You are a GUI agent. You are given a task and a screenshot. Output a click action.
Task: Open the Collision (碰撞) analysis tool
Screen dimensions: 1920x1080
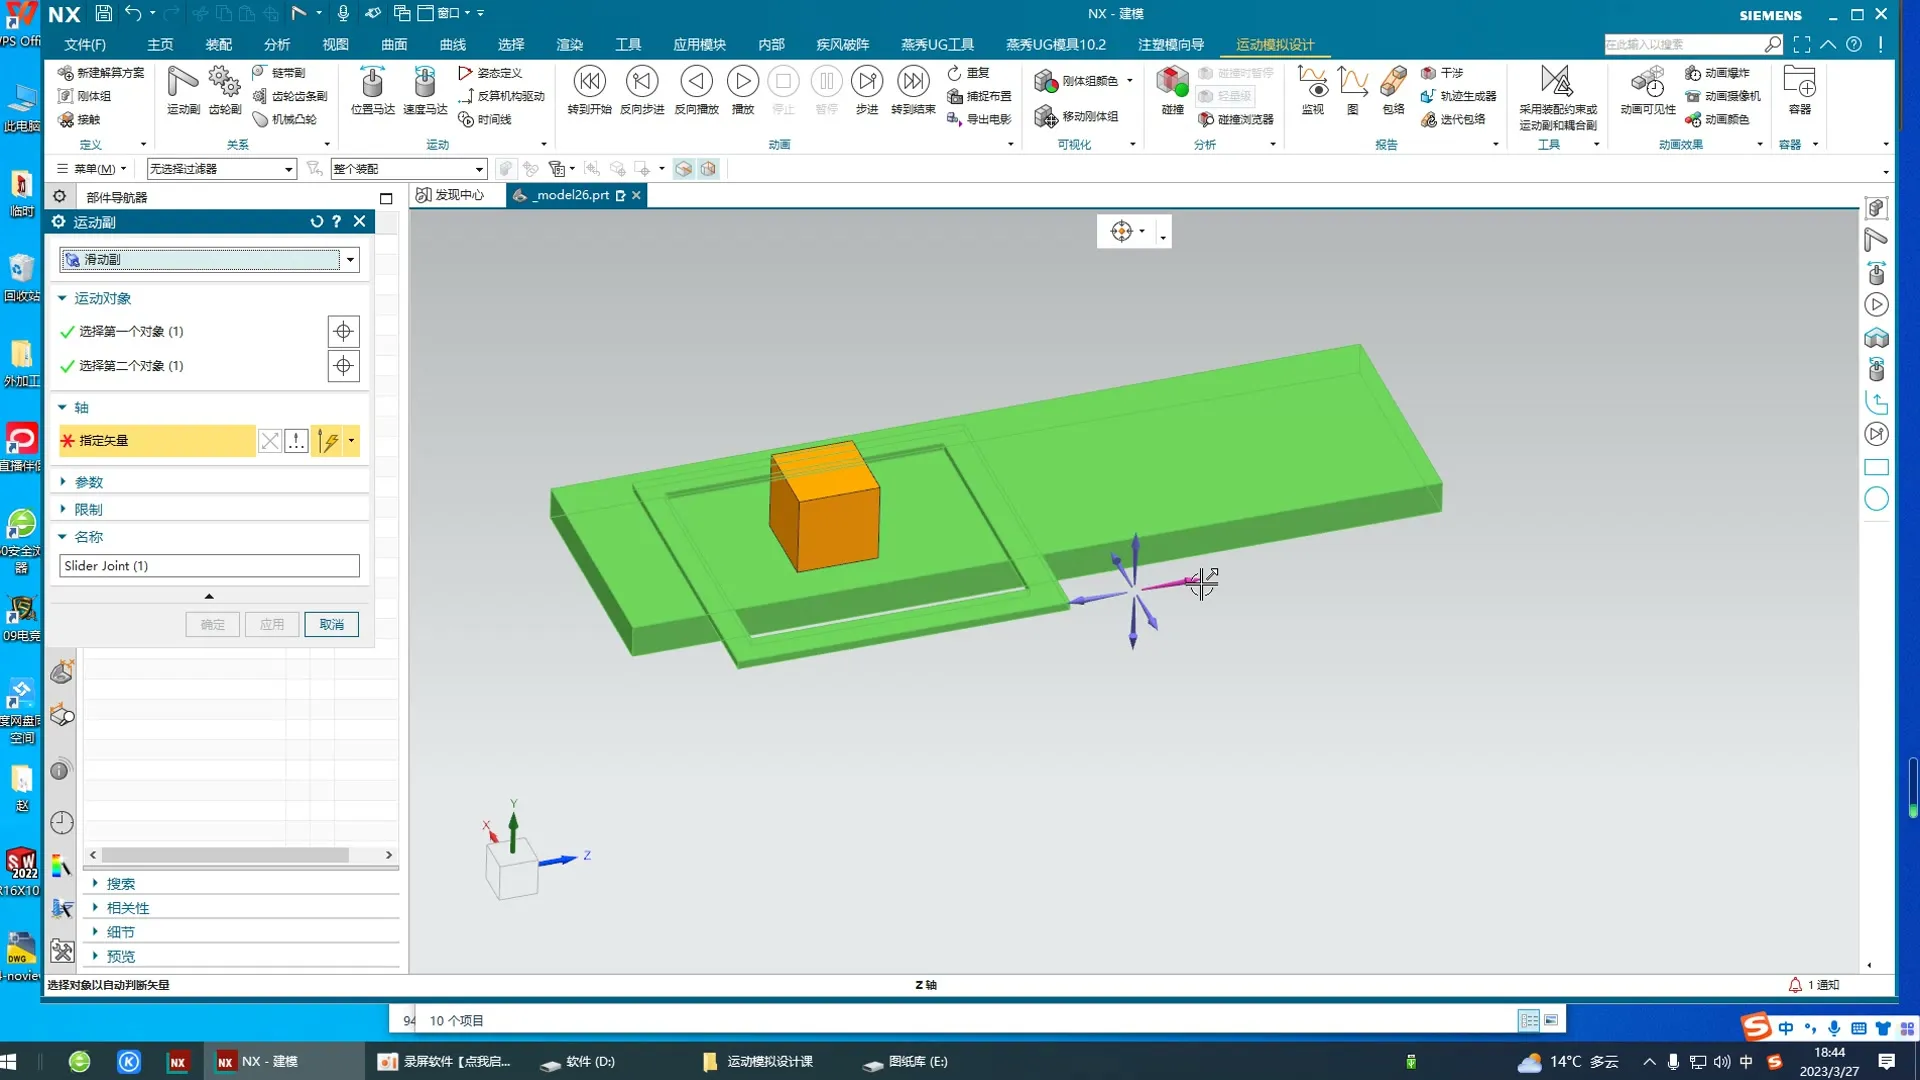(1172, 88)
